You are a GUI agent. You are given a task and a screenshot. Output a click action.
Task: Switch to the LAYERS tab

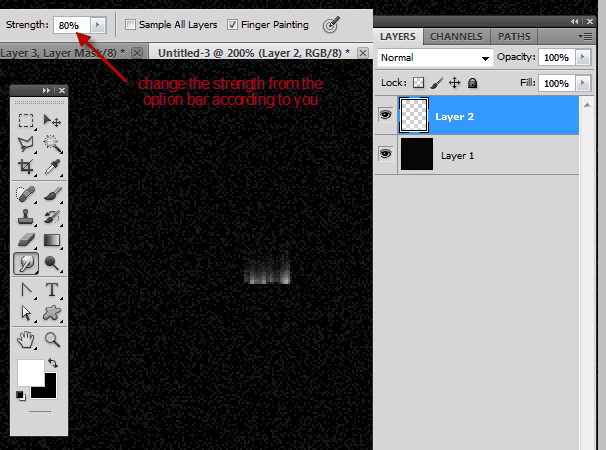398,37
